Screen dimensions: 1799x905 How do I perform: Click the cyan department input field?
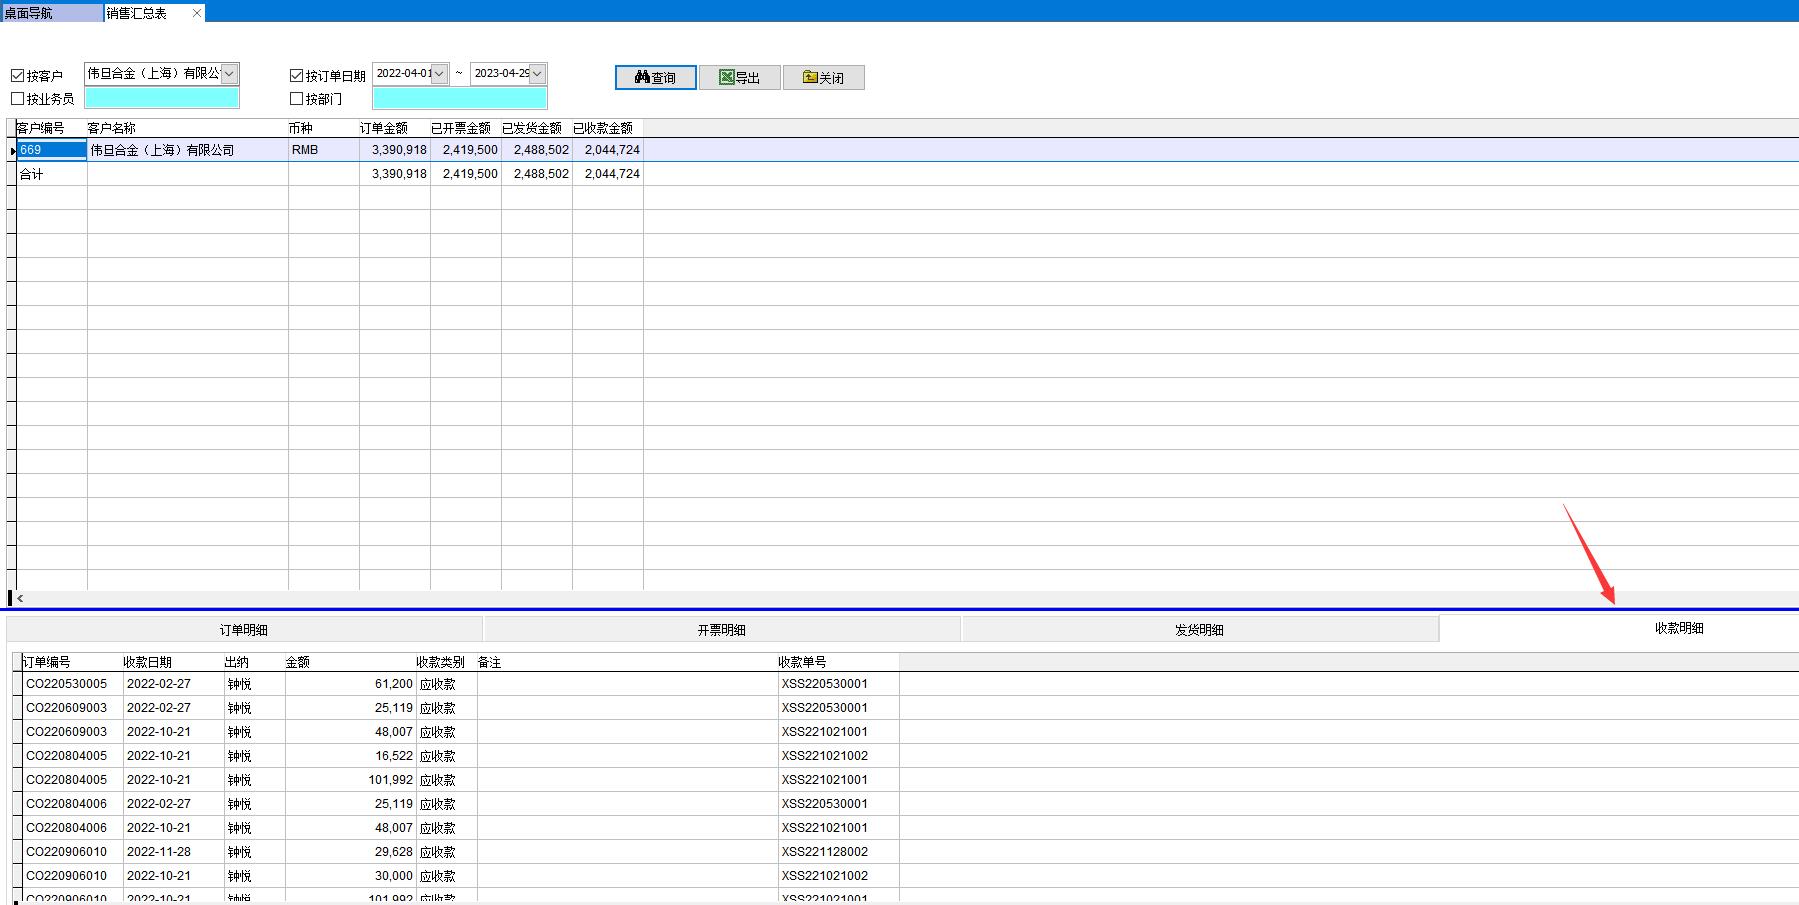459,98
